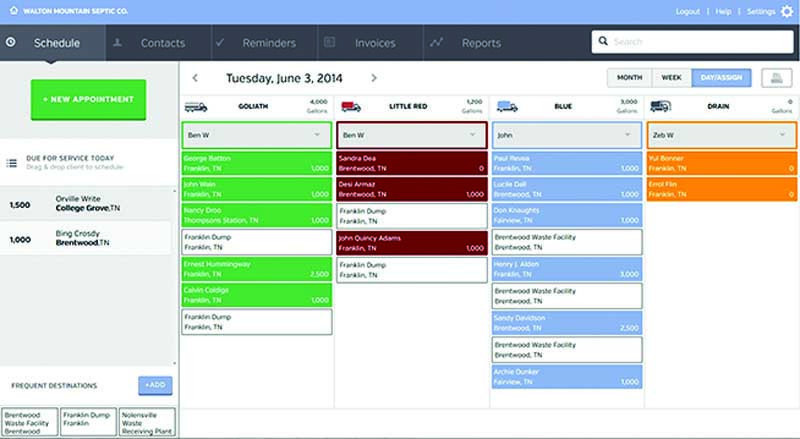Select Bing Crosdy due for service
800x439 pixels.
85,238
